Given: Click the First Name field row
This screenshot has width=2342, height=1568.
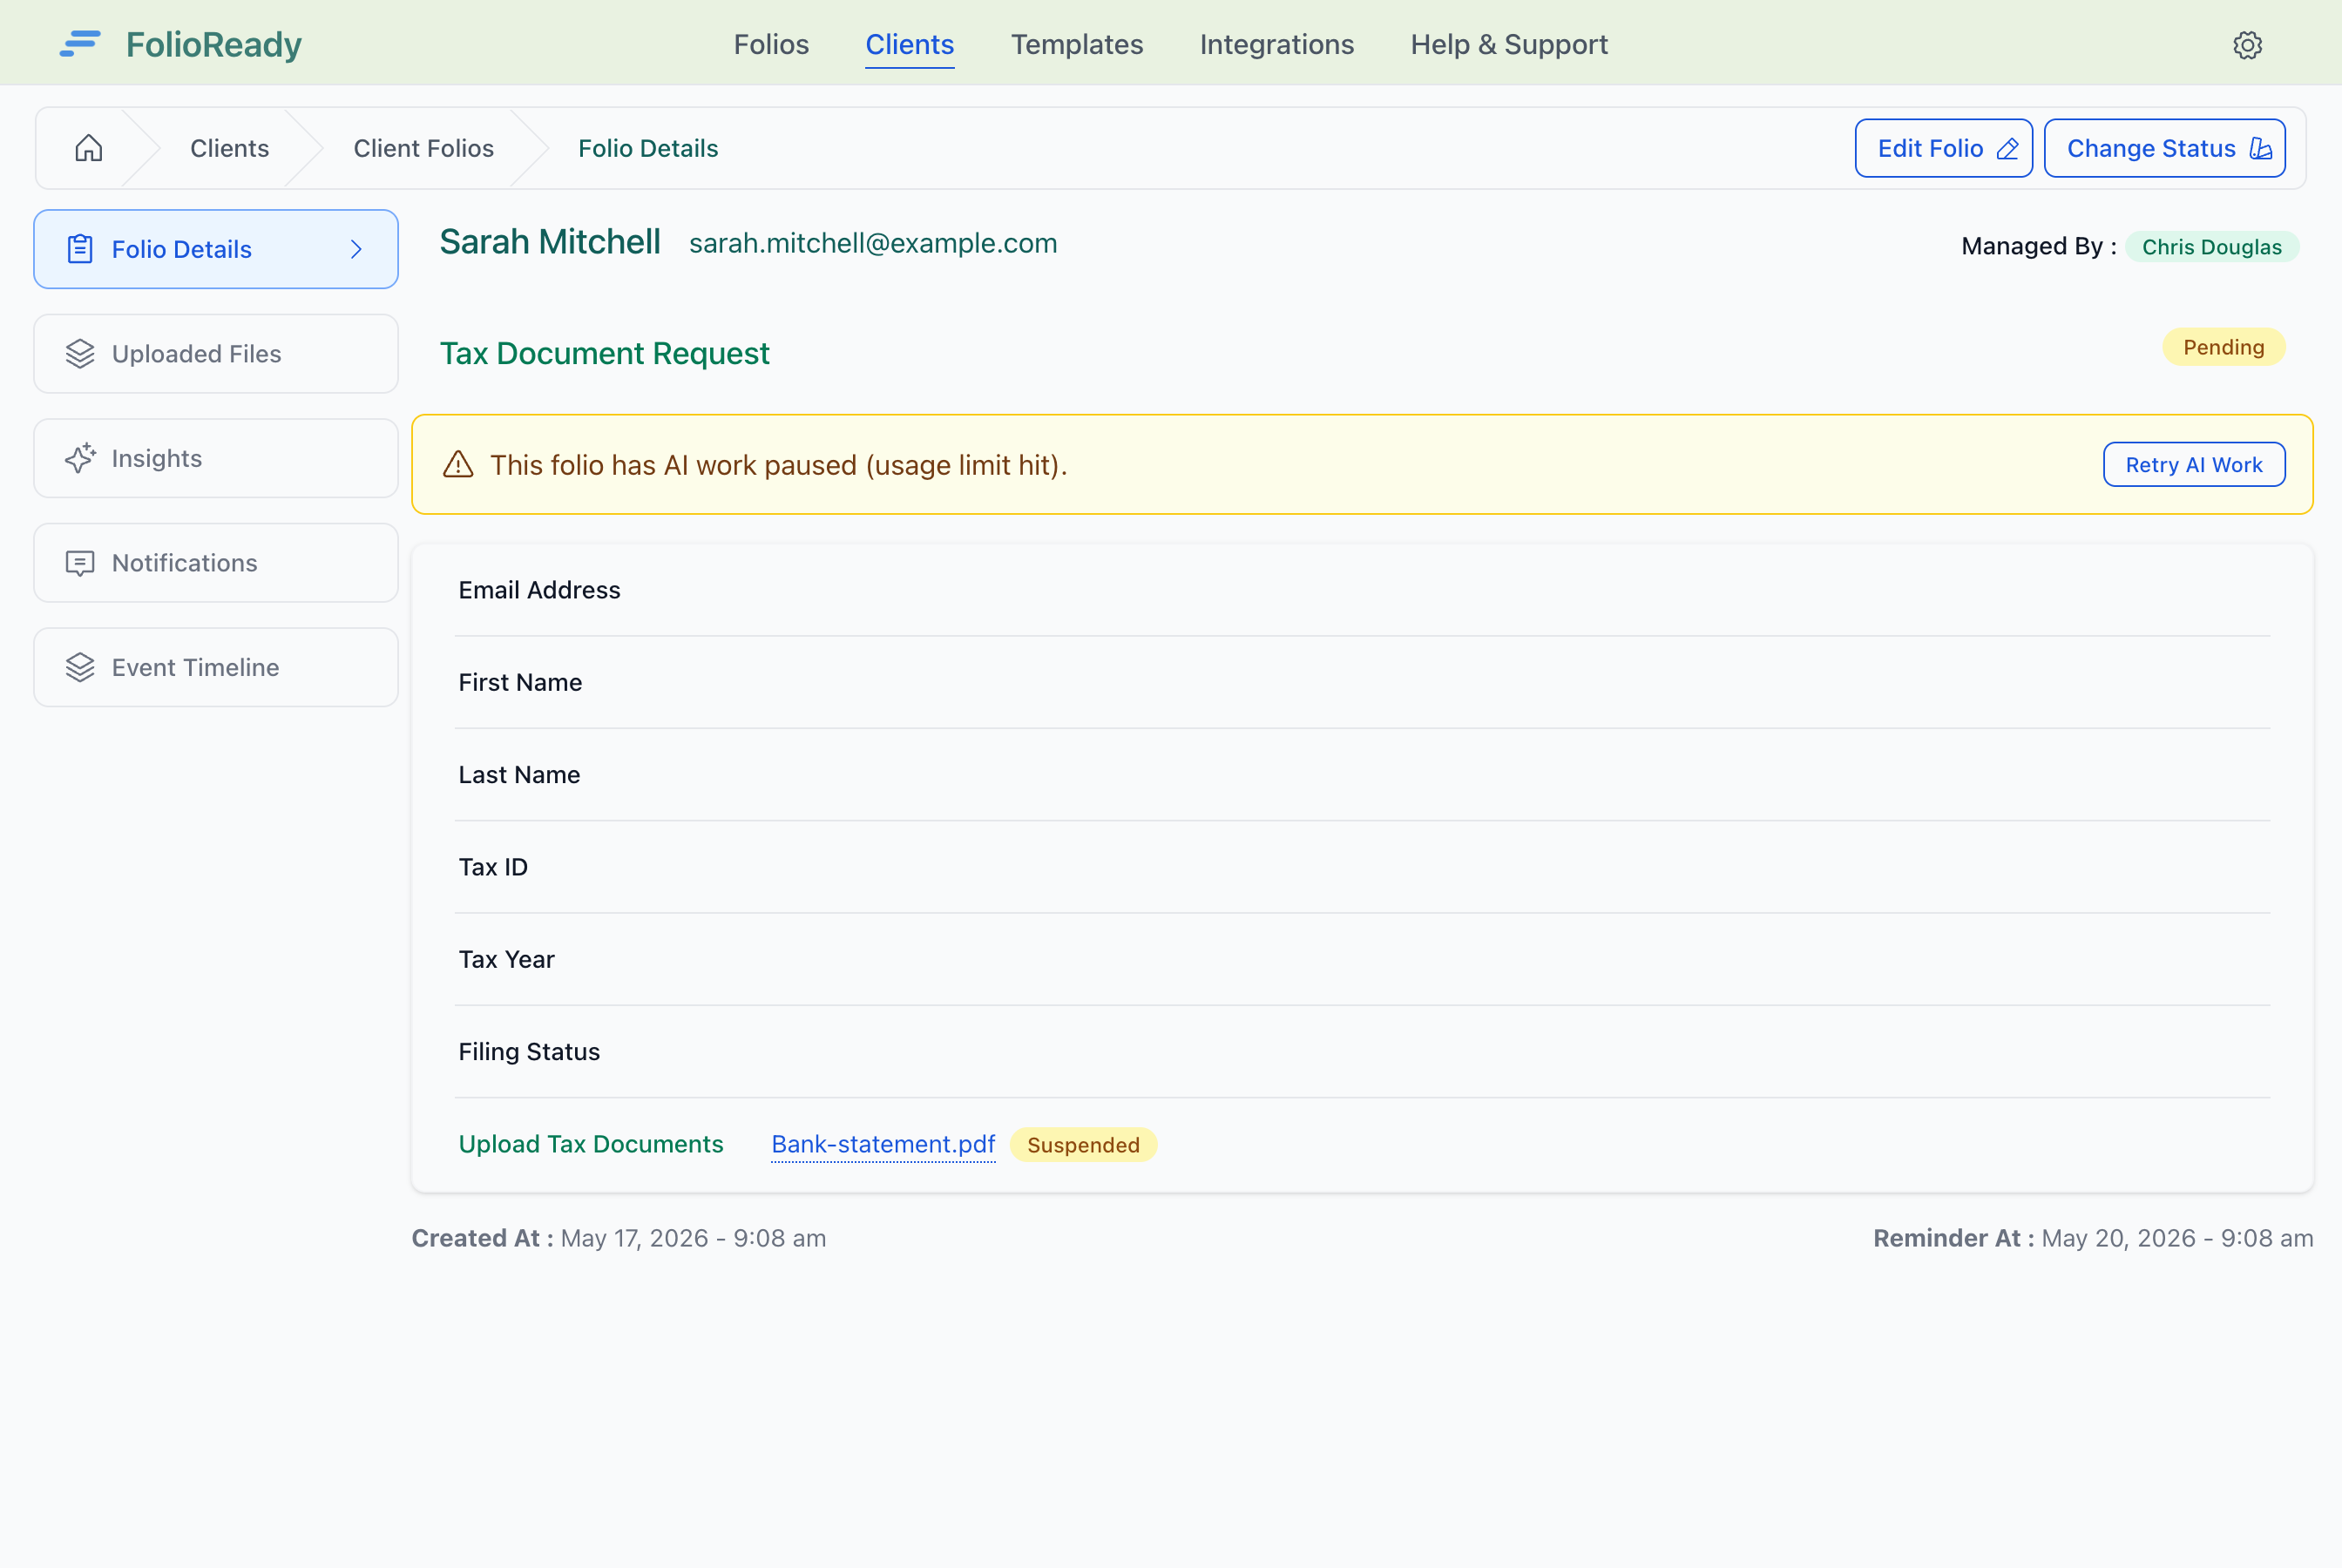Looking at the screenshot, I should pos(1362,682).
